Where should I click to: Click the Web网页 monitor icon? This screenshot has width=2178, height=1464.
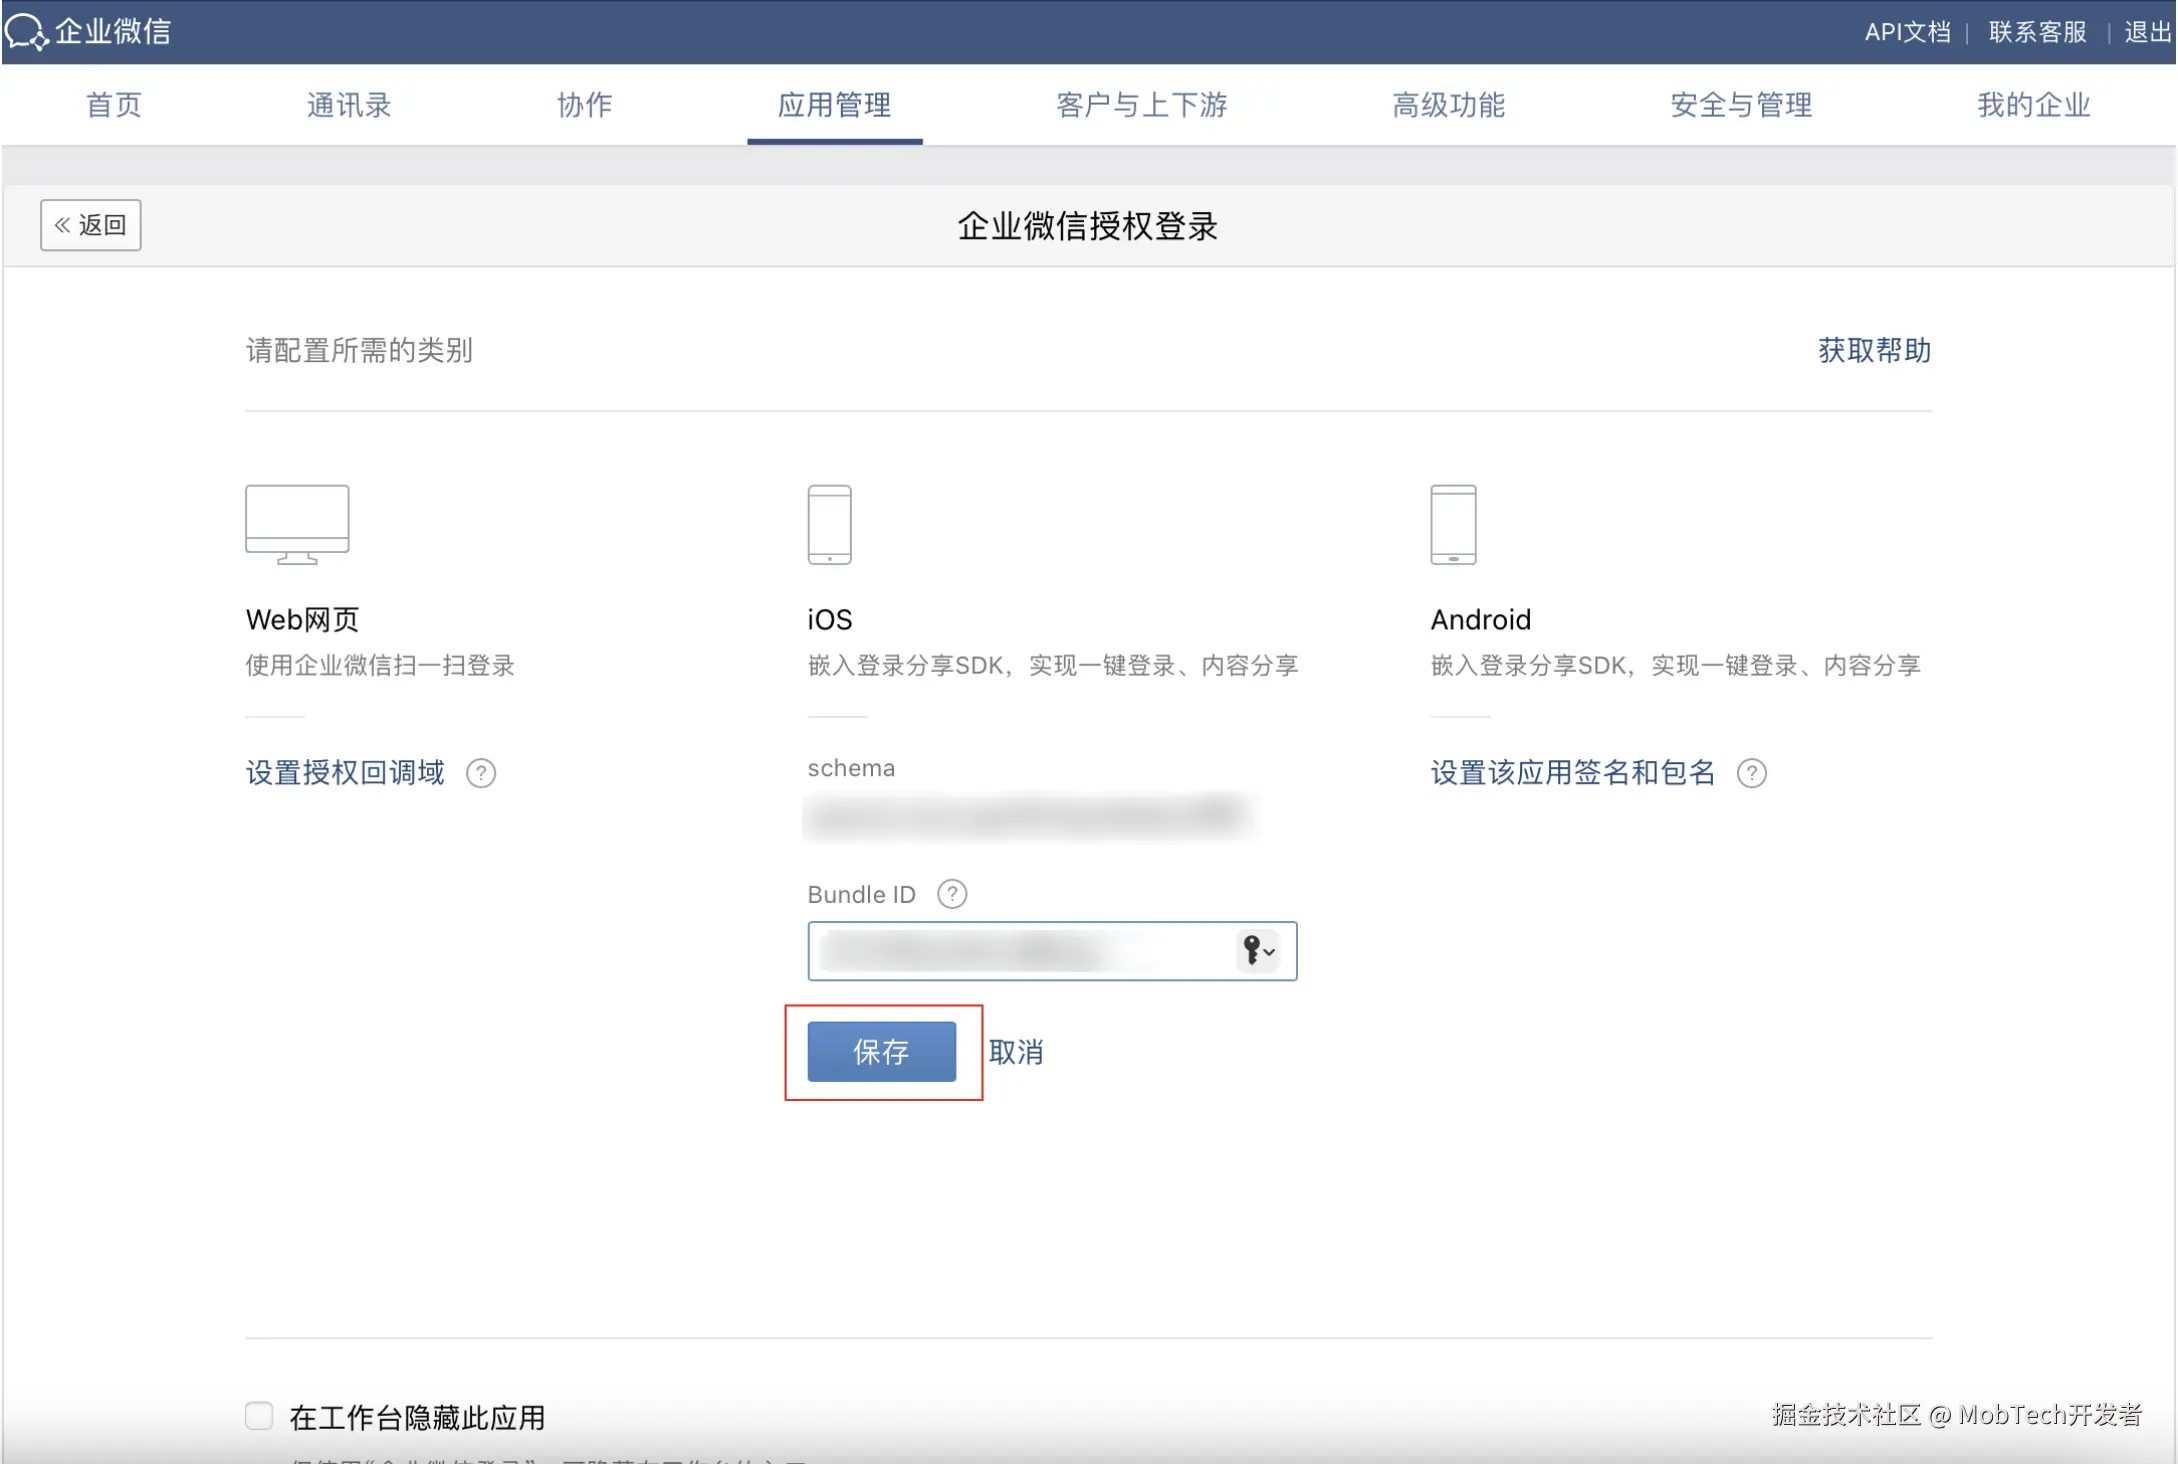297,525
